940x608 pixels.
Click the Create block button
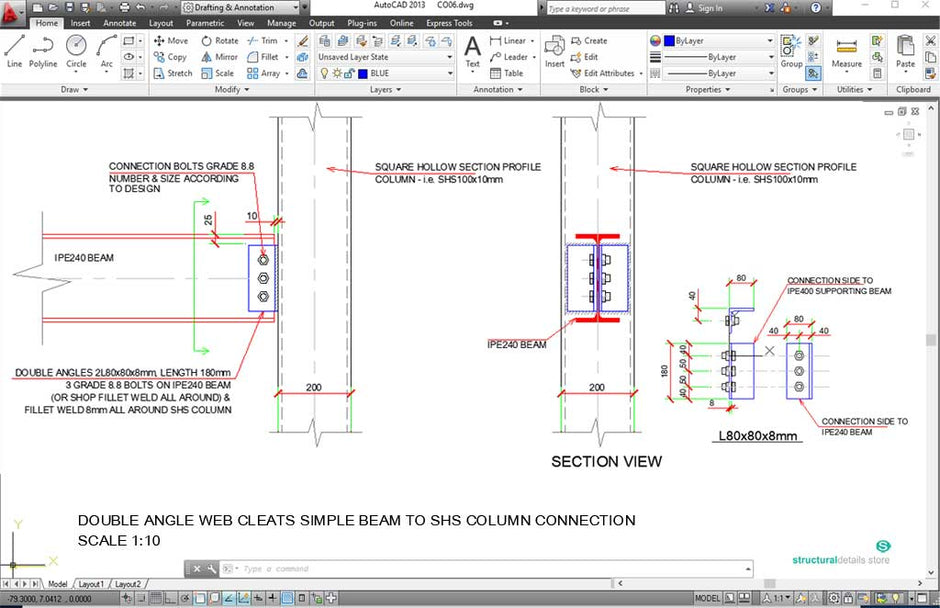point(587,40)
